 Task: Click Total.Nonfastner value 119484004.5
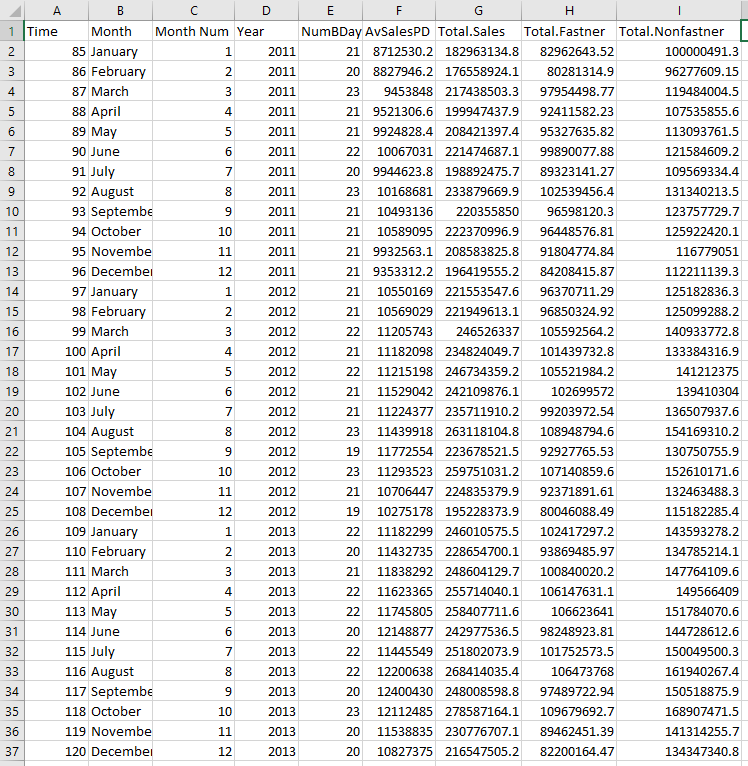[x=679, y=91]
